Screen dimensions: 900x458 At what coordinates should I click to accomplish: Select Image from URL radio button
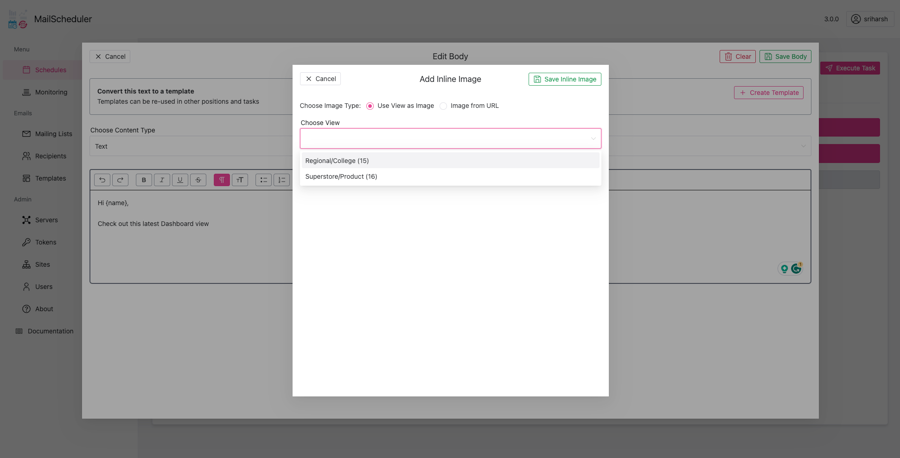pos(443,106)
